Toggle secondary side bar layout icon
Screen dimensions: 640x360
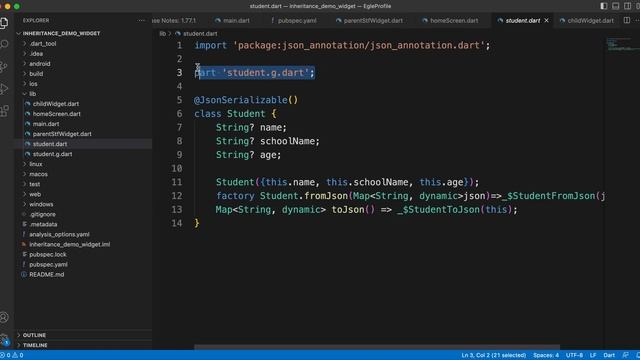point(627,6)
